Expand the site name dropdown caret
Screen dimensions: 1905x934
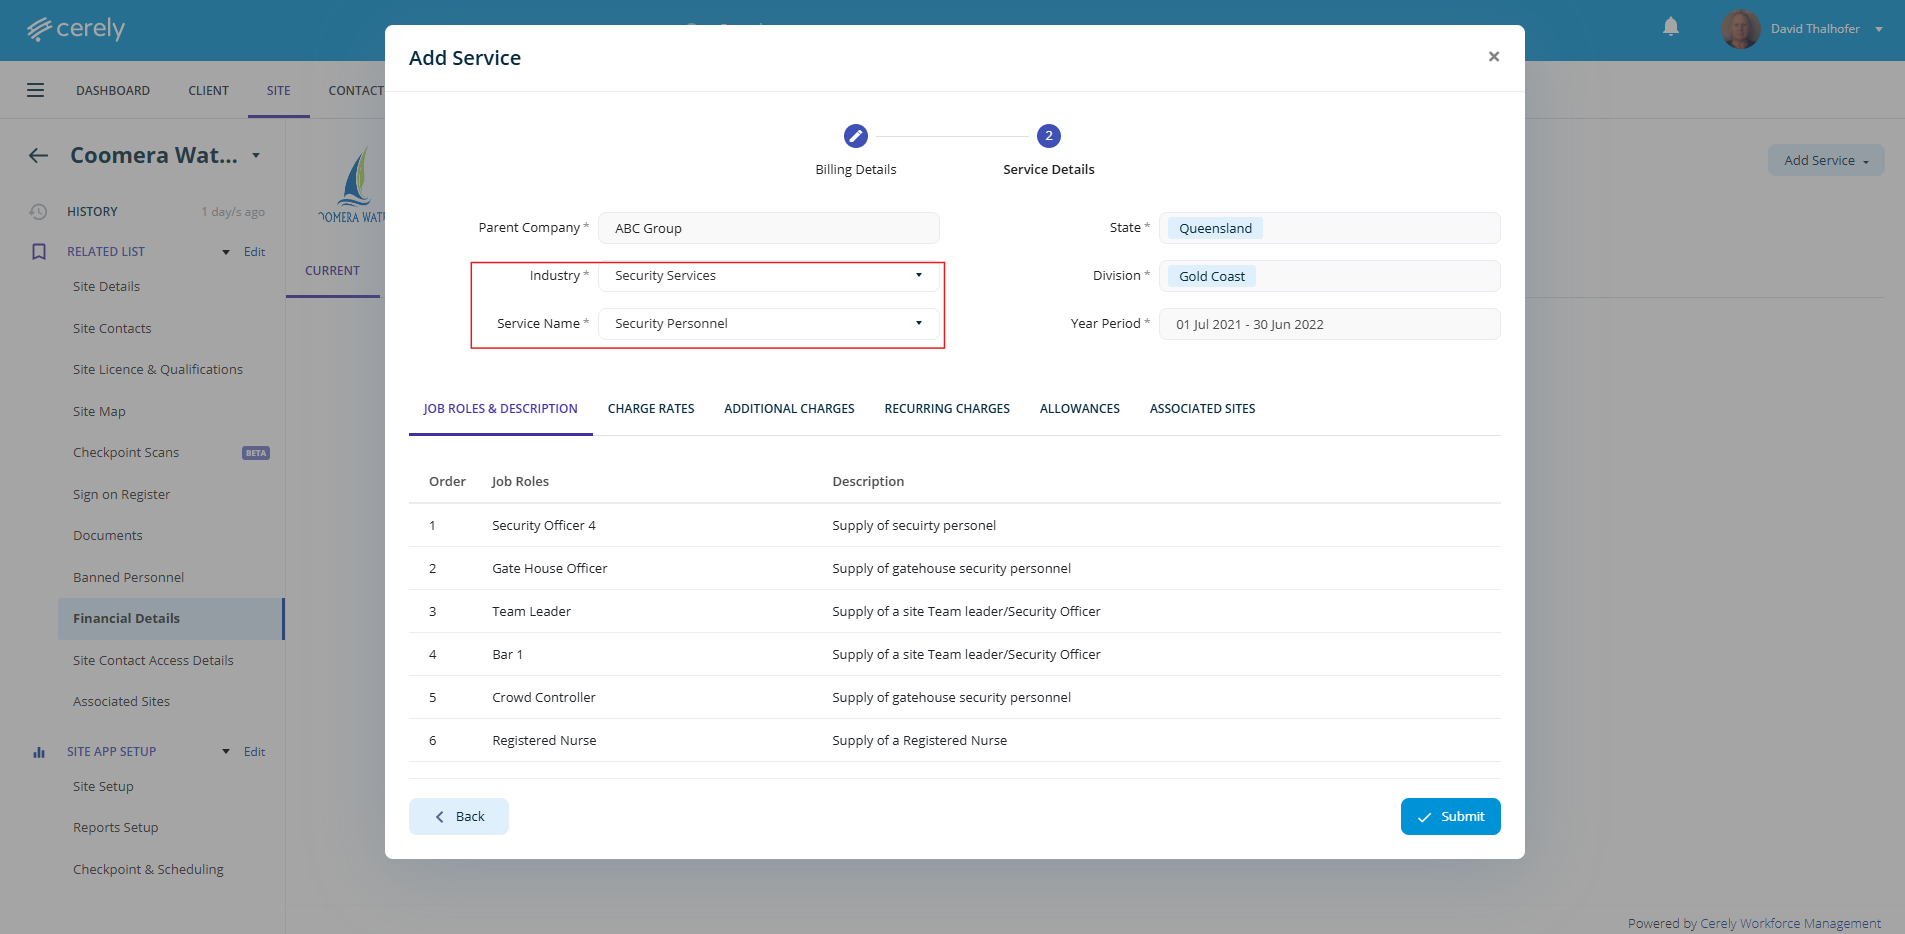tap(256, 156)
